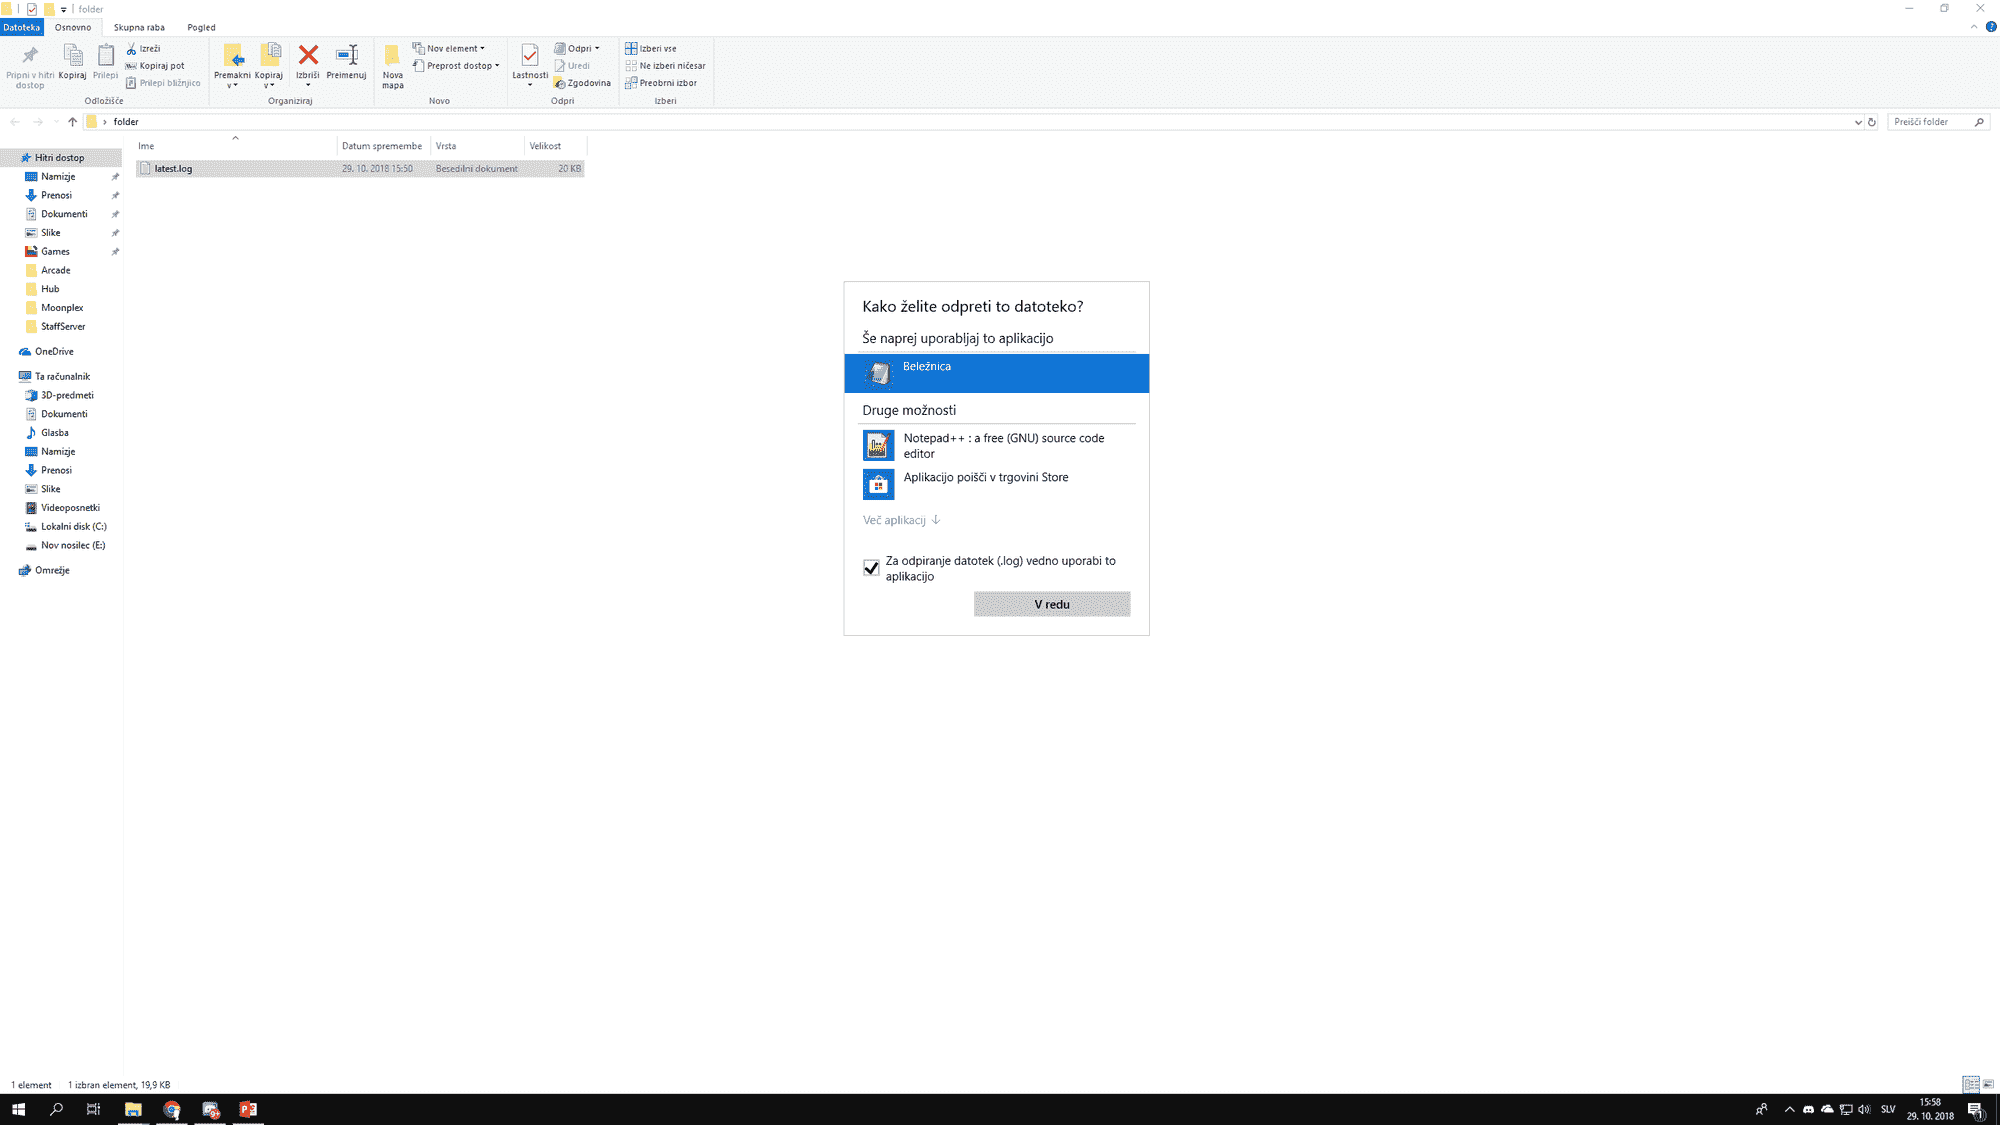The width and height of the screenshot is (2000, 1125).
Task: Click Kopiraj pot copy path item
Action: [x=155, y=66]
